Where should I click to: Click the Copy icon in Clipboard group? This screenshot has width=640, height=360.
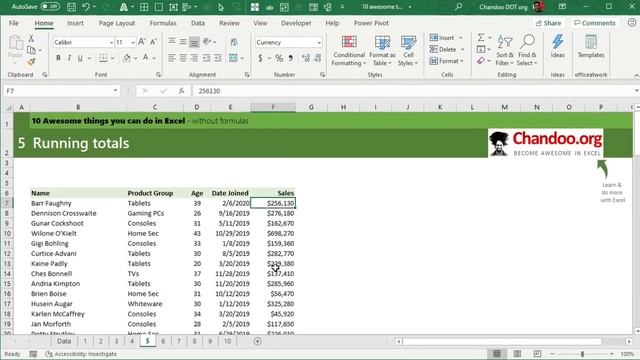click(31, 50)
